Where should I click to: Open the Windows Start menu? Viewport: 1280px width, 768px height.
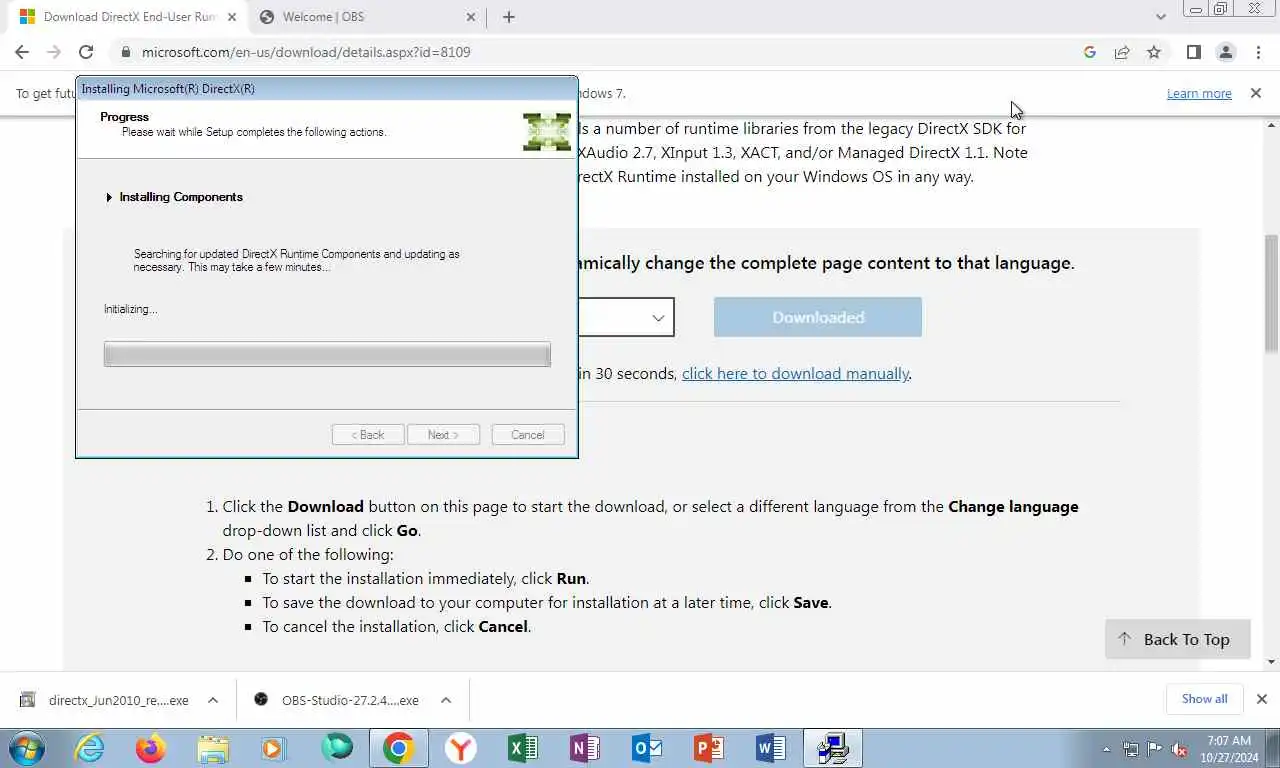[25, 748]
